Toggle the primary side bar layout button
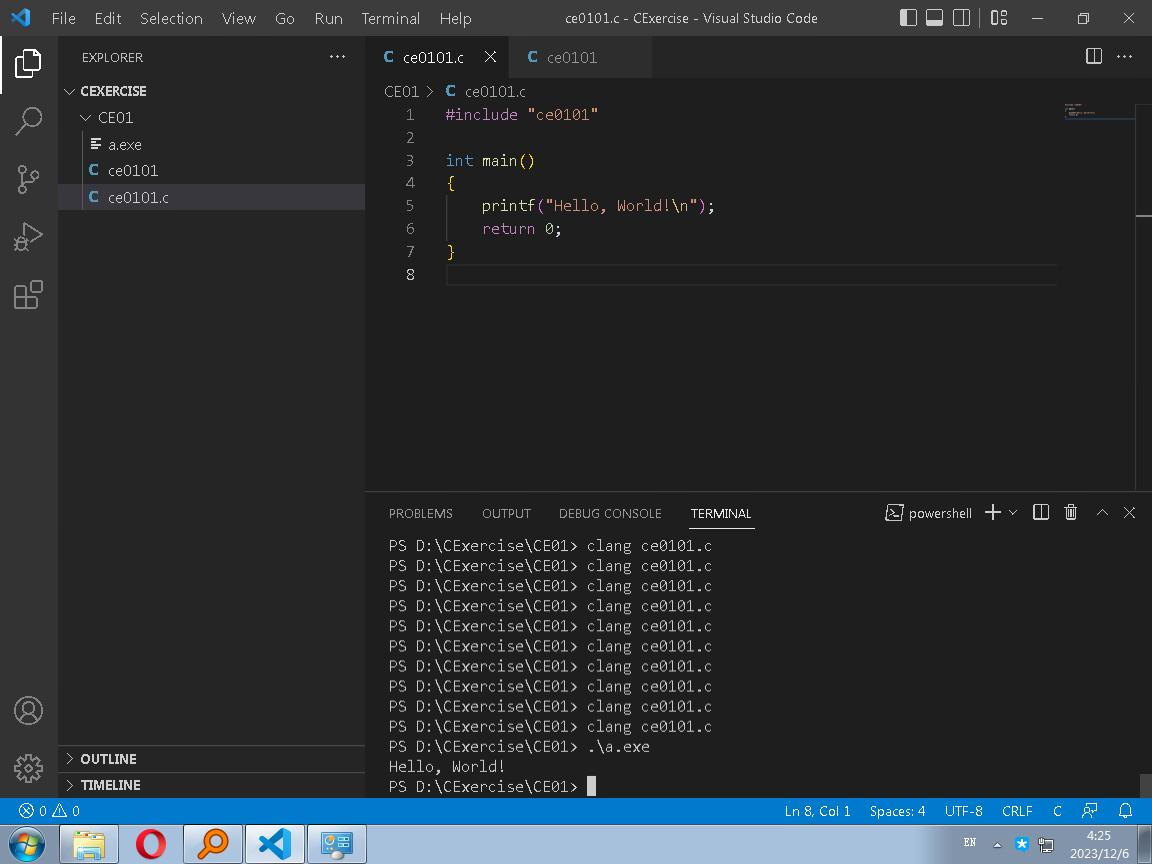 coord(908,18)
